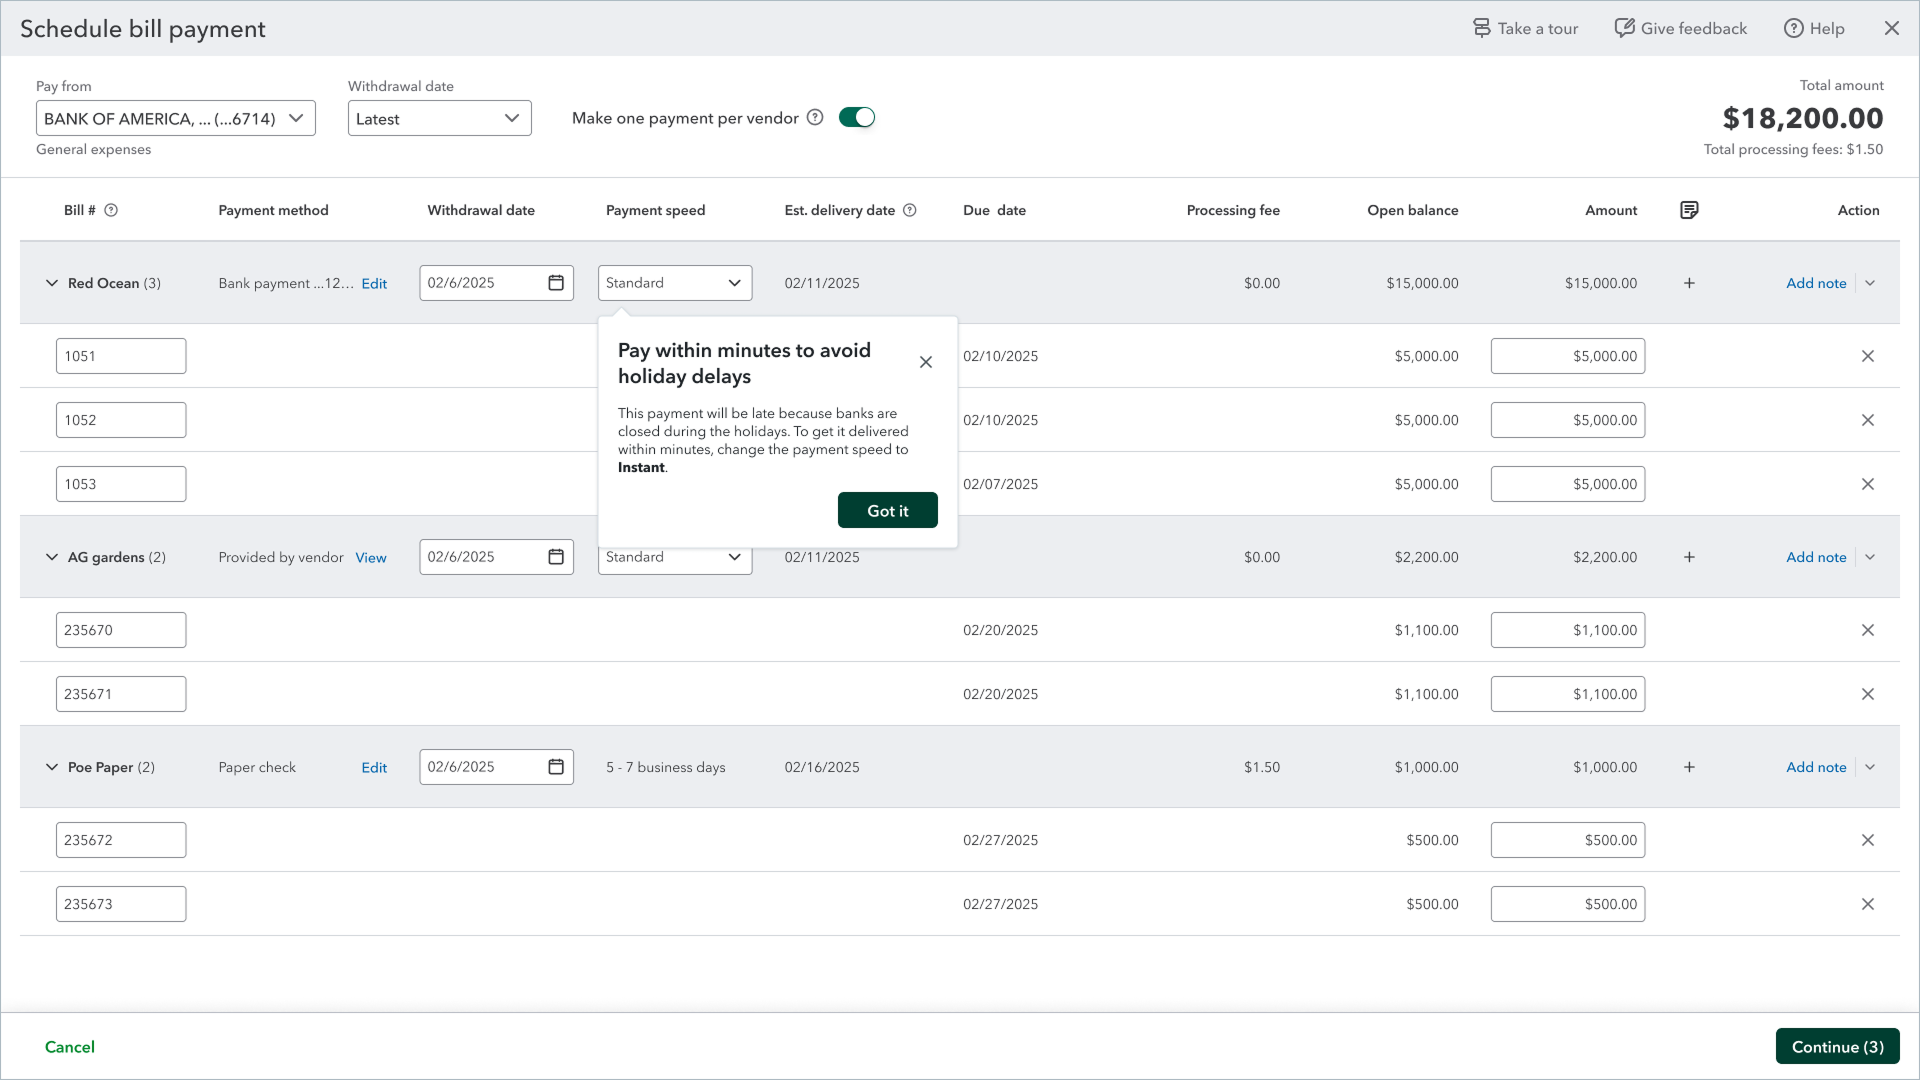Click Red Ocean withdrawal date field 02/6/2025
This screenshot has height=1080, width=1920.
pyautogui.click(x=496, y=283)
